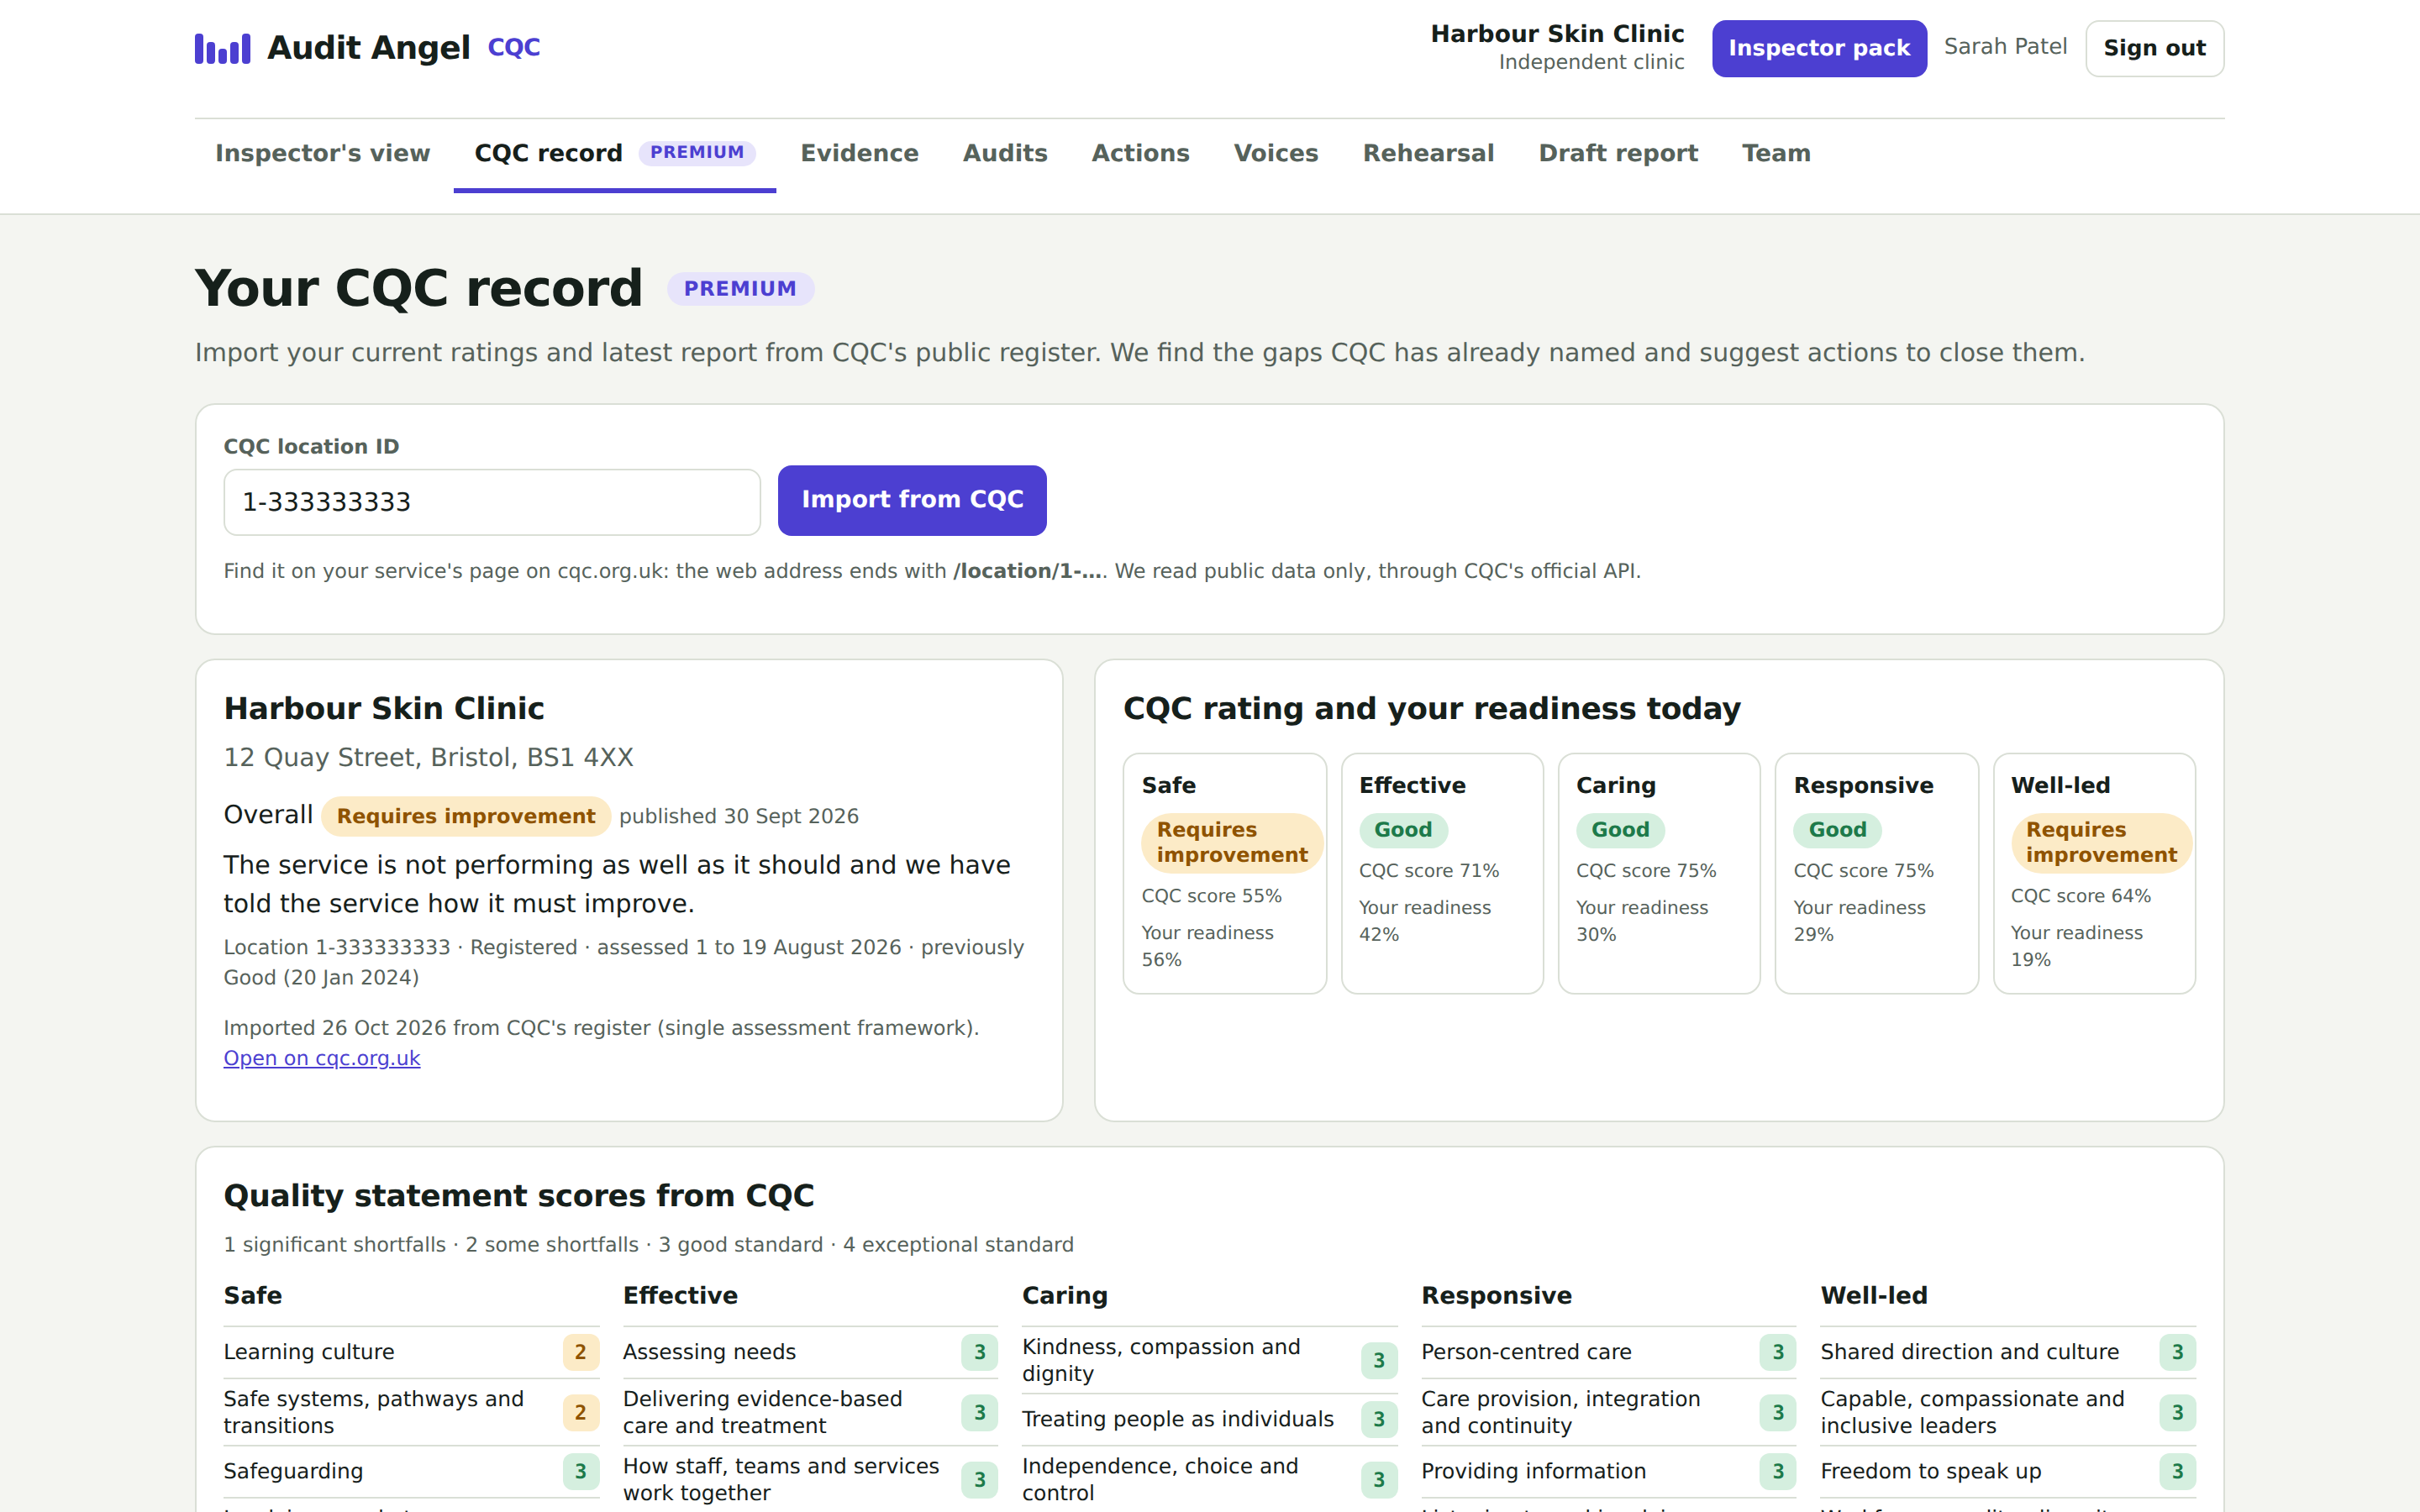This screenshot has height=1512, width=2420.
Task: Click the Harbour Skin Clinic header name
Action: pyautogui.click(x=1557, y=34)
